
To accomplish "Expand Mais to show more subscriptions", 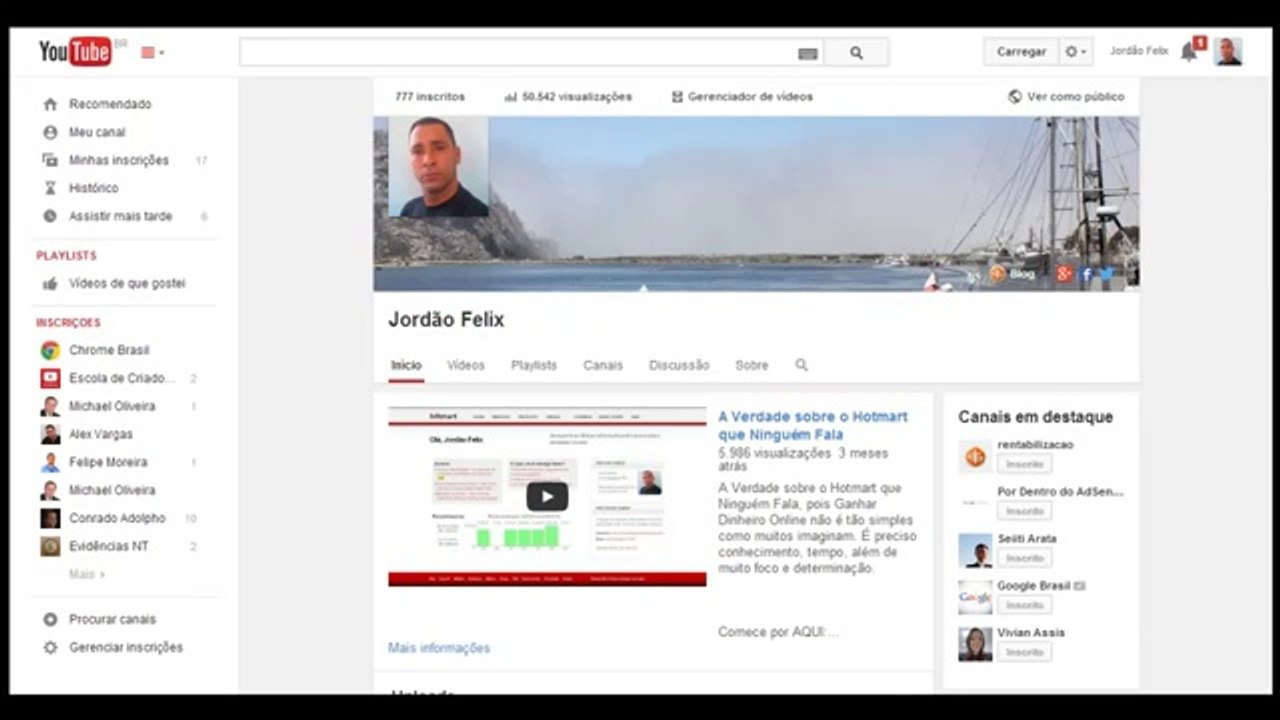I will point(87,574).
